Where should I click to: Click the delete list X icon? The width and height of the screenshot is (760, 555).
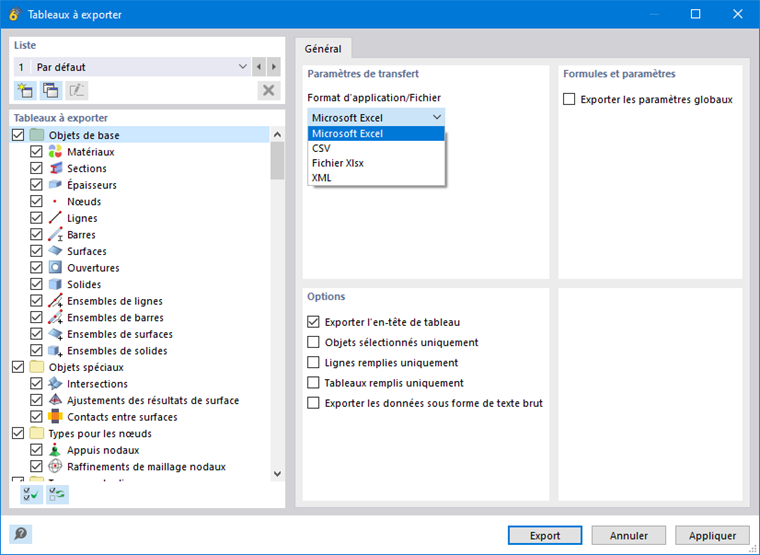click(268, 91)
